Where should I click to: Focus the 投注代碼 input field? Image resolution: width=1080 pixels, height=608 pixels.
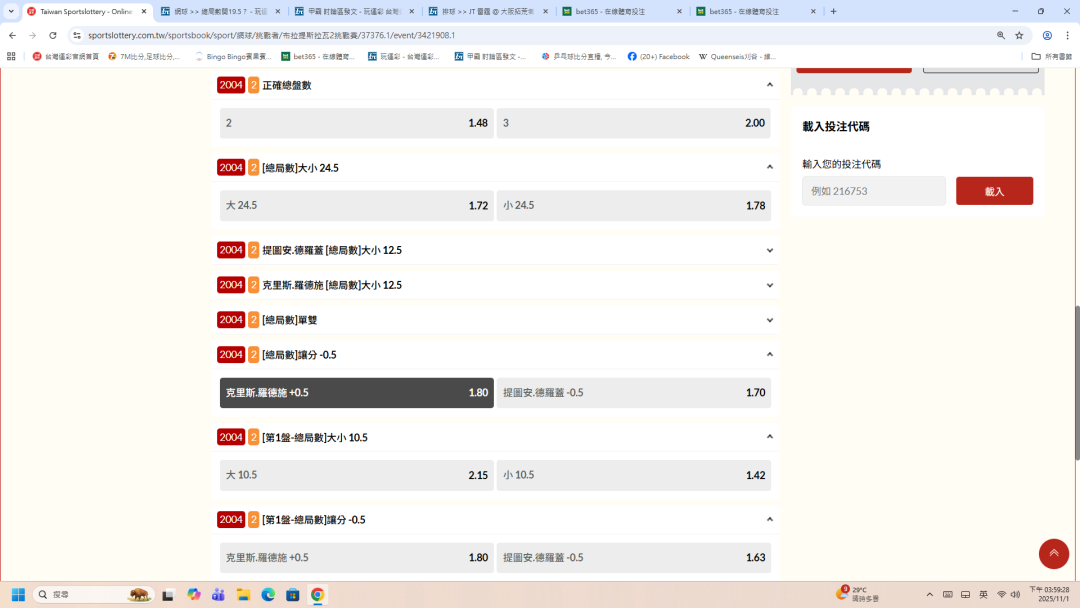click(x=873, y=191)
